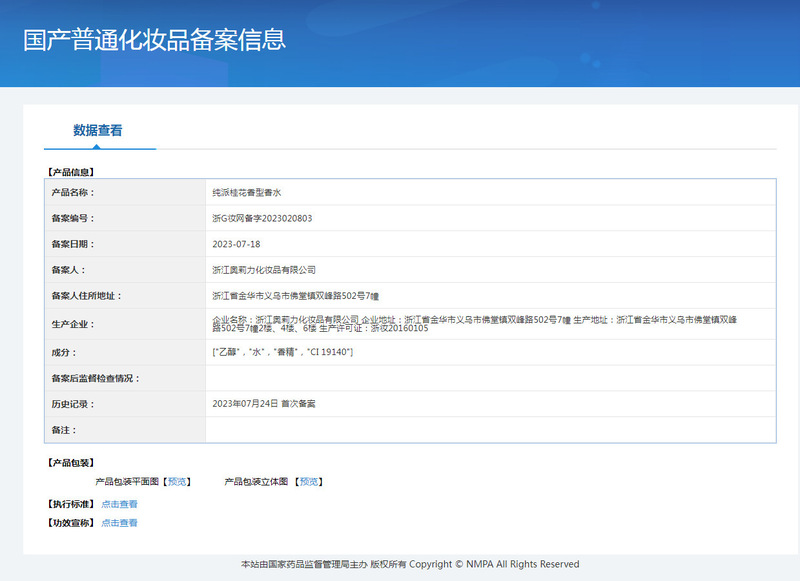The height and width of the screenshot is (581, 800).
Task: Select the 备案人 value 浙江奥莉力化妆品有限公司
Action: (x=264, y=270)
